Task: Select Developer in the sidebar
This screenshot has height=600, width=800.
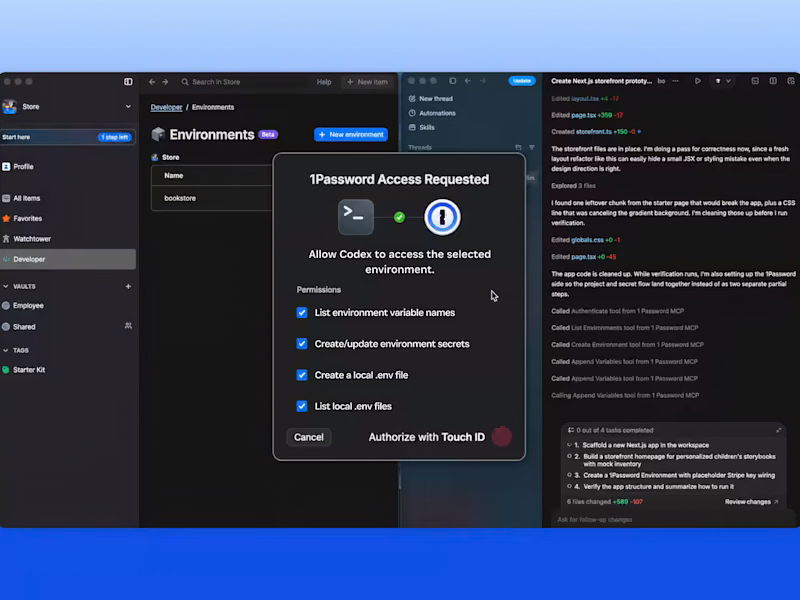Action: pos(68,259)
